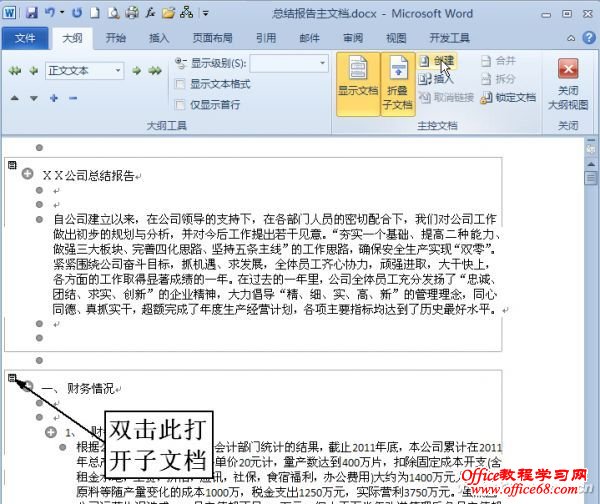Expand plus symbol next to heading 1、
This screenshot has height=504, width=600.
tap(51, 432)
